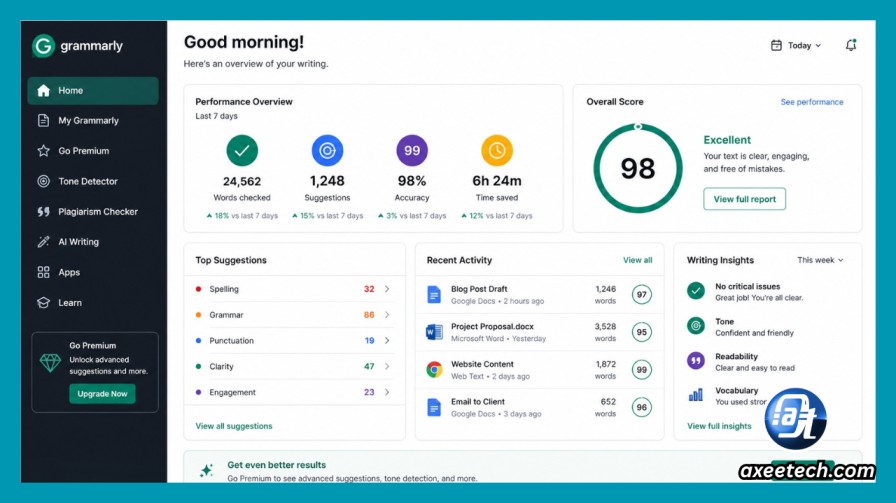Click the Readability quote icon
Viewport: 896px width, 503px height.
click(695, 361)
